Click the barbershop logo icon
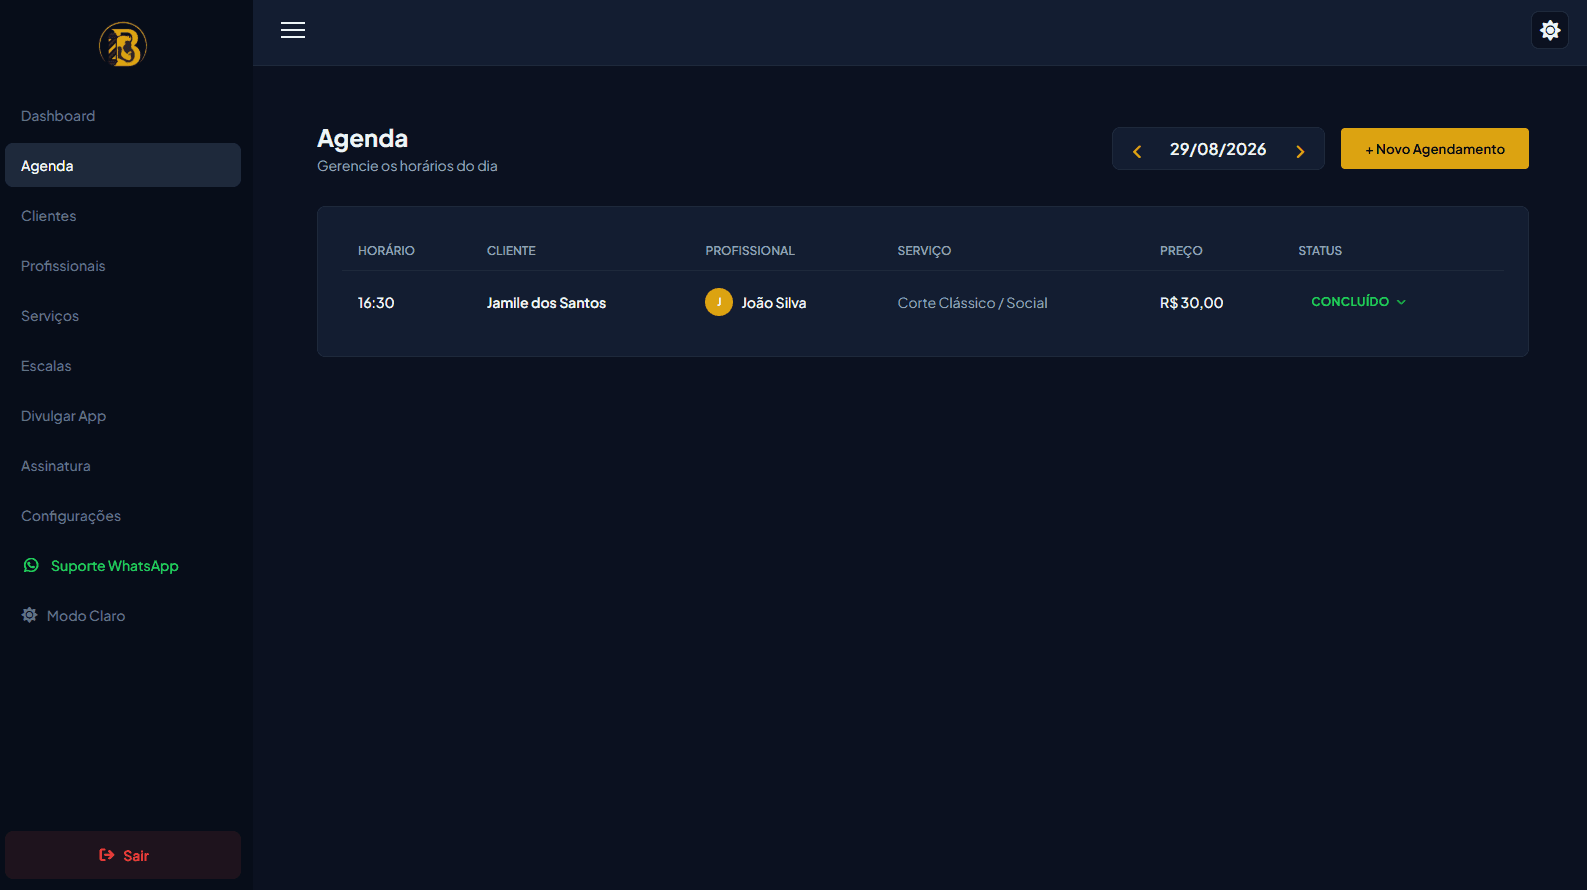This screenshot has height=890, width=1587. point(123,45)
